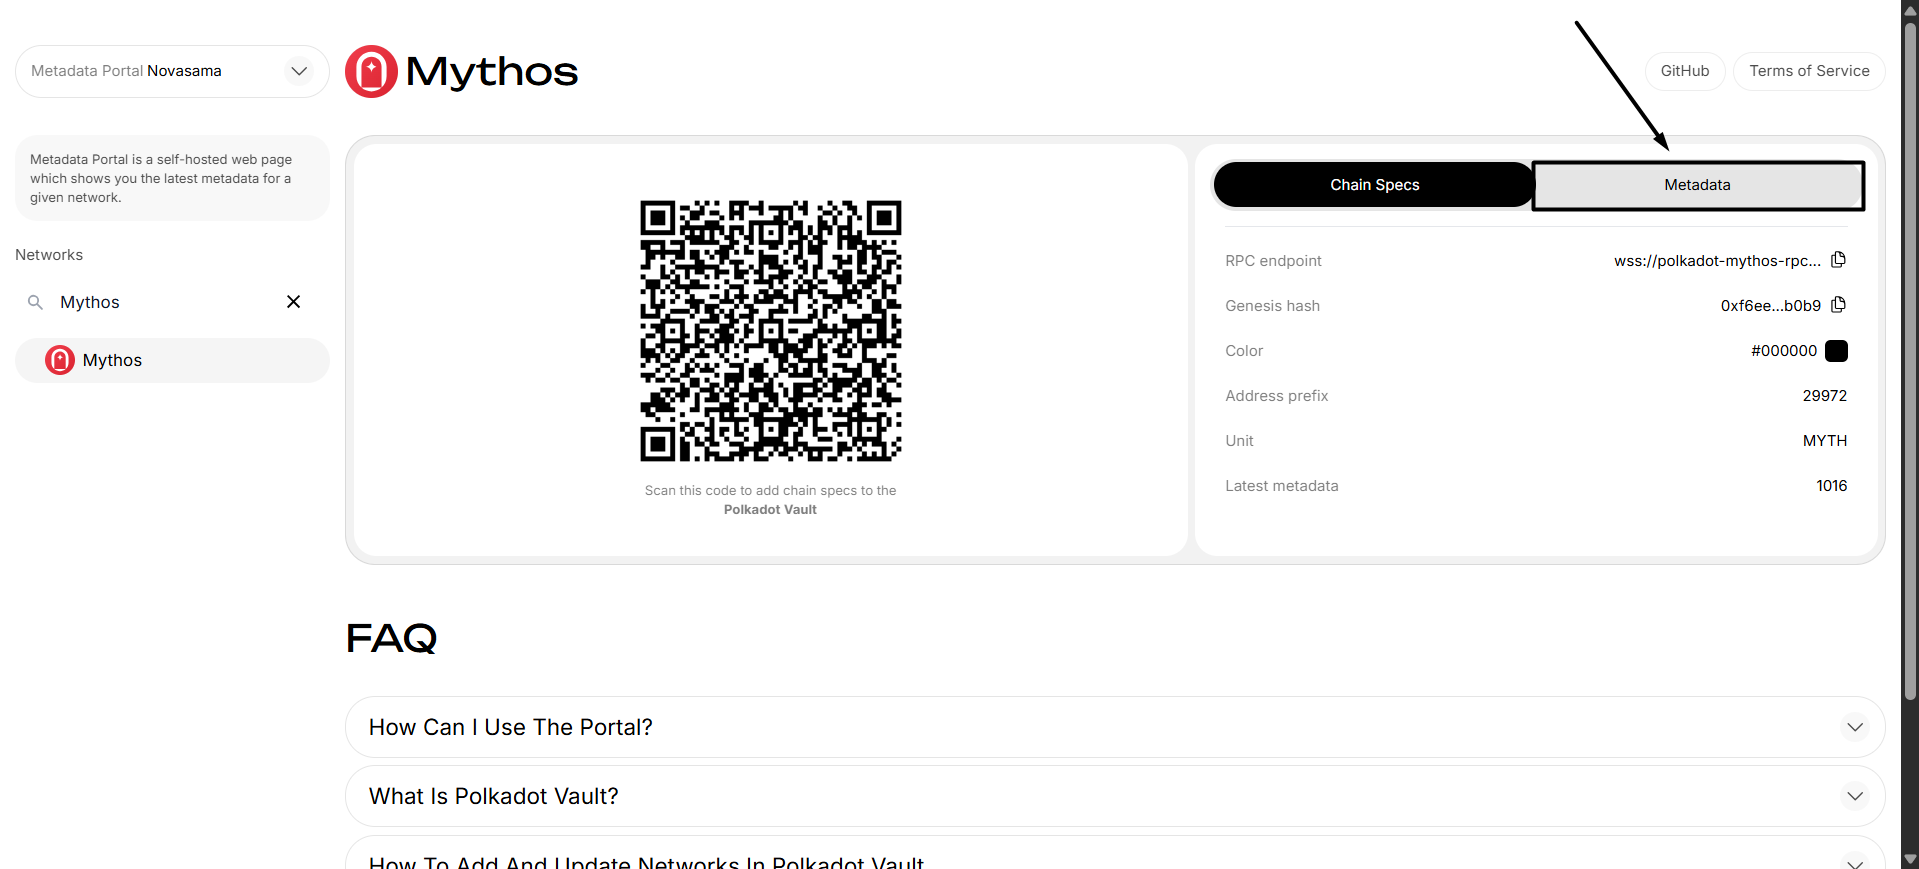Click the scroll down arrow
This screenshot has width=1919, height=869.
[1910, 859]
